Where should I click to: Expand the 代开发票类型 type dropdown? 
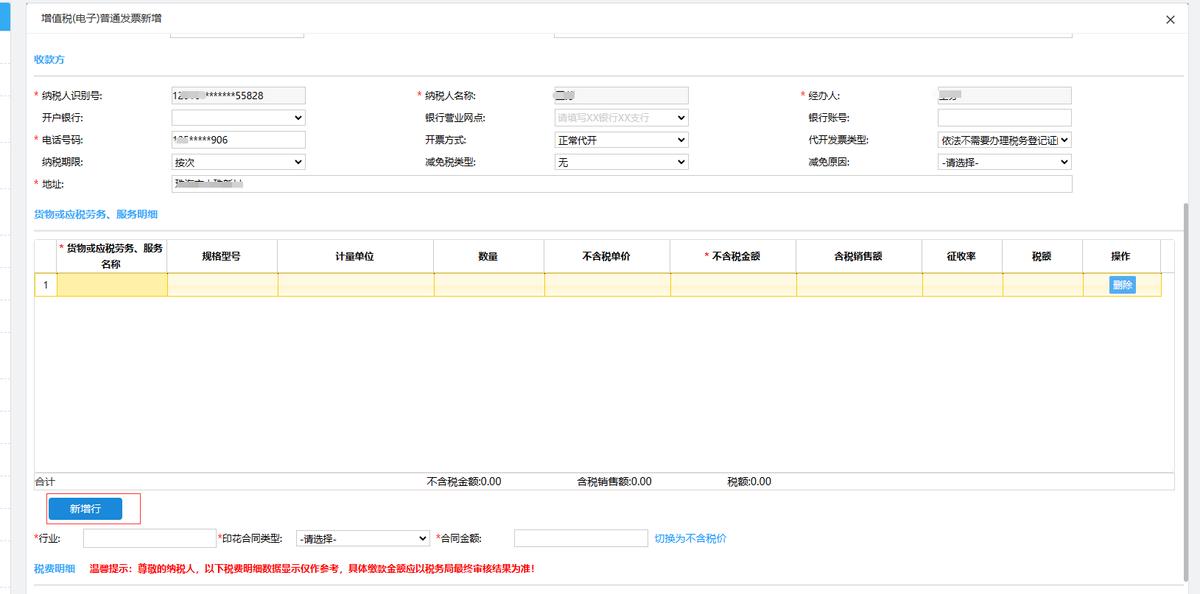(1003, 139)
